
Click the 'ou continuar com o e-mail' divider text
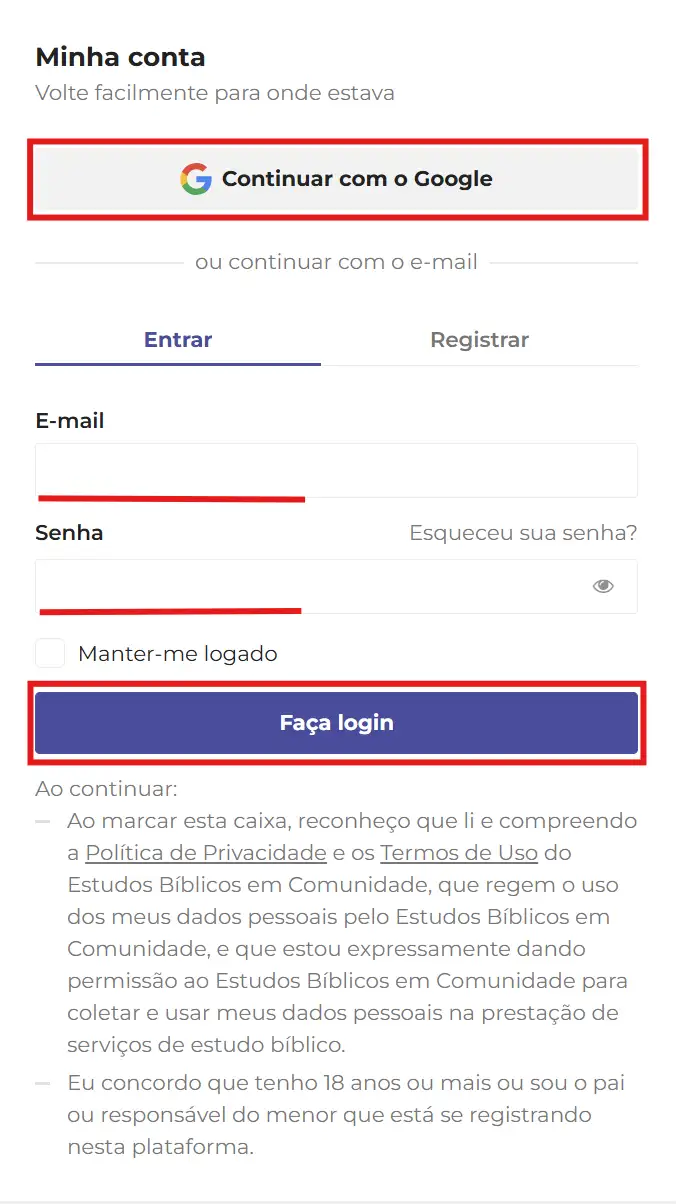(336, 263)
